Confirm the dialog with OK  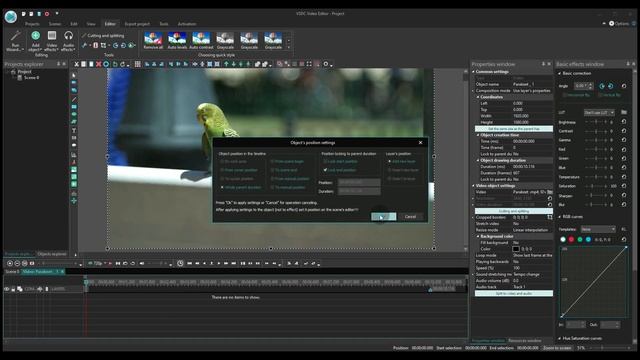(383, 217)
